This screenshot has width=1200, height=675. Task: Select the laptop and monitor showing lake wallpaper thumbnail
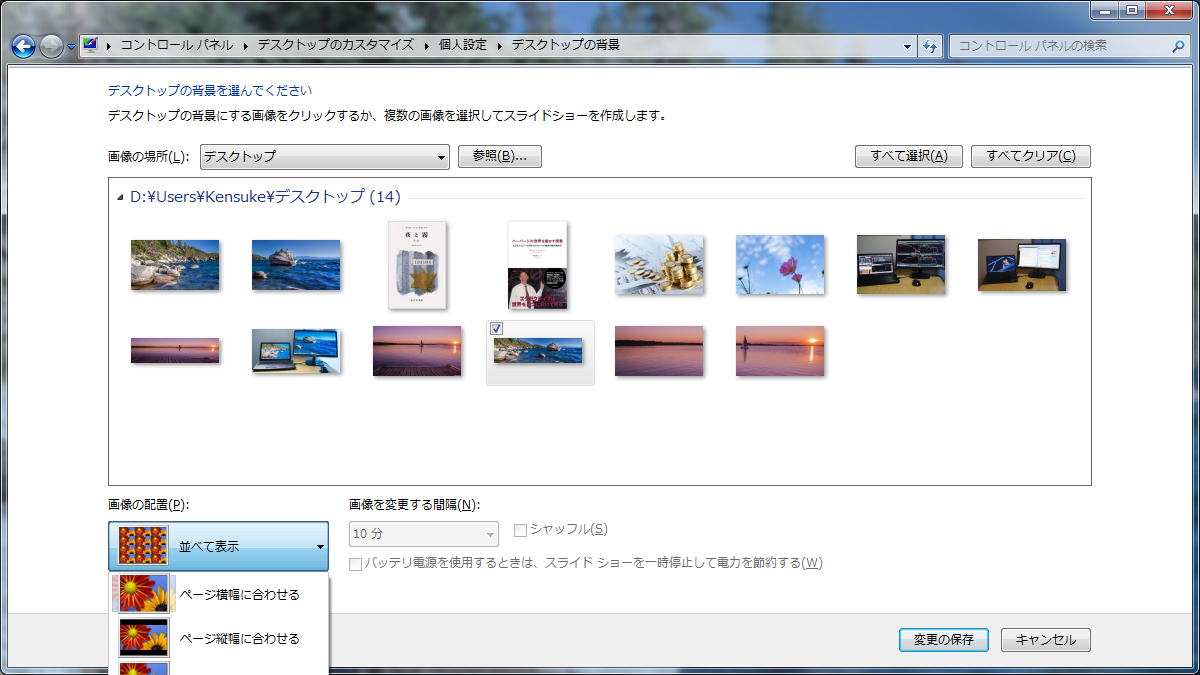(x=296, y=351)
